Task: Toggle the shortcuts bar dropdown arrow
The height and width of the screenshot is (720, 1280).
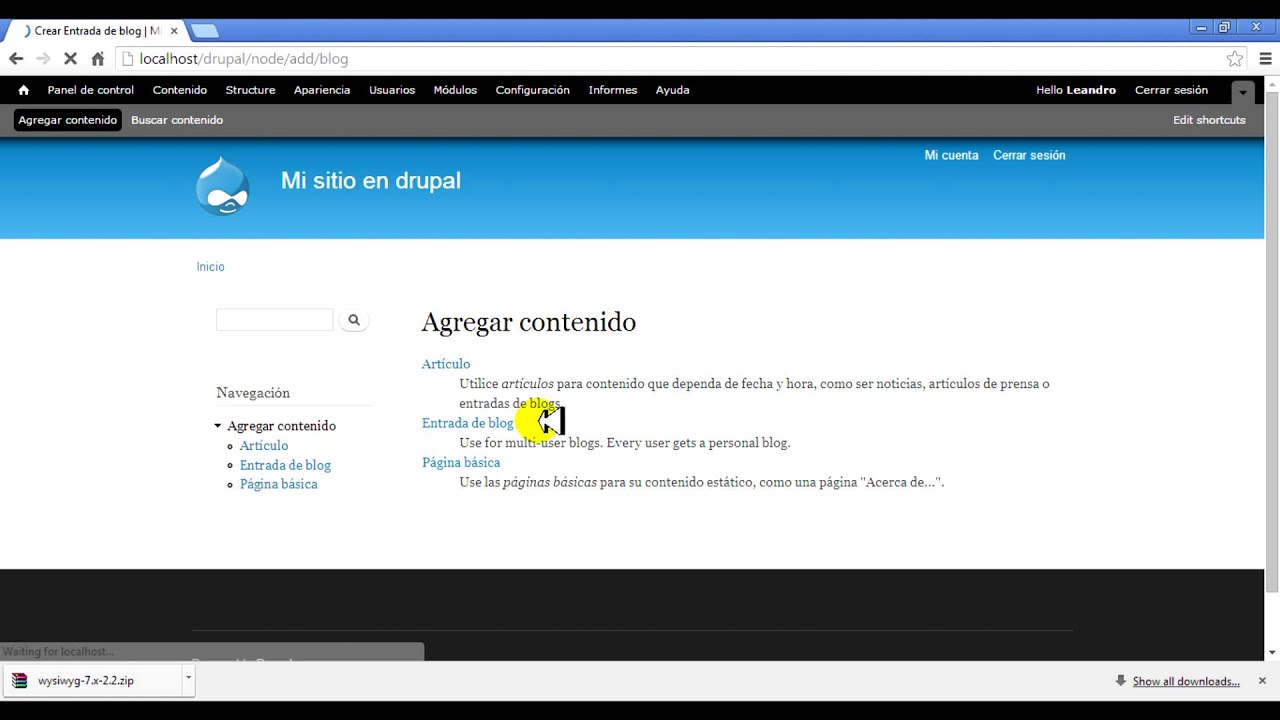Action: click(1243, 92)
